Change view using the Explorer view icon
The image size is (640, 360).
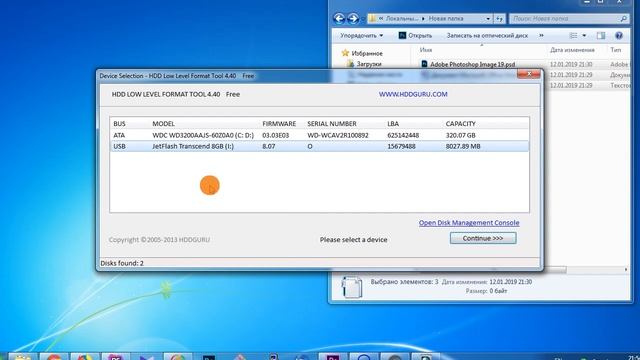(x=573, y=36)
